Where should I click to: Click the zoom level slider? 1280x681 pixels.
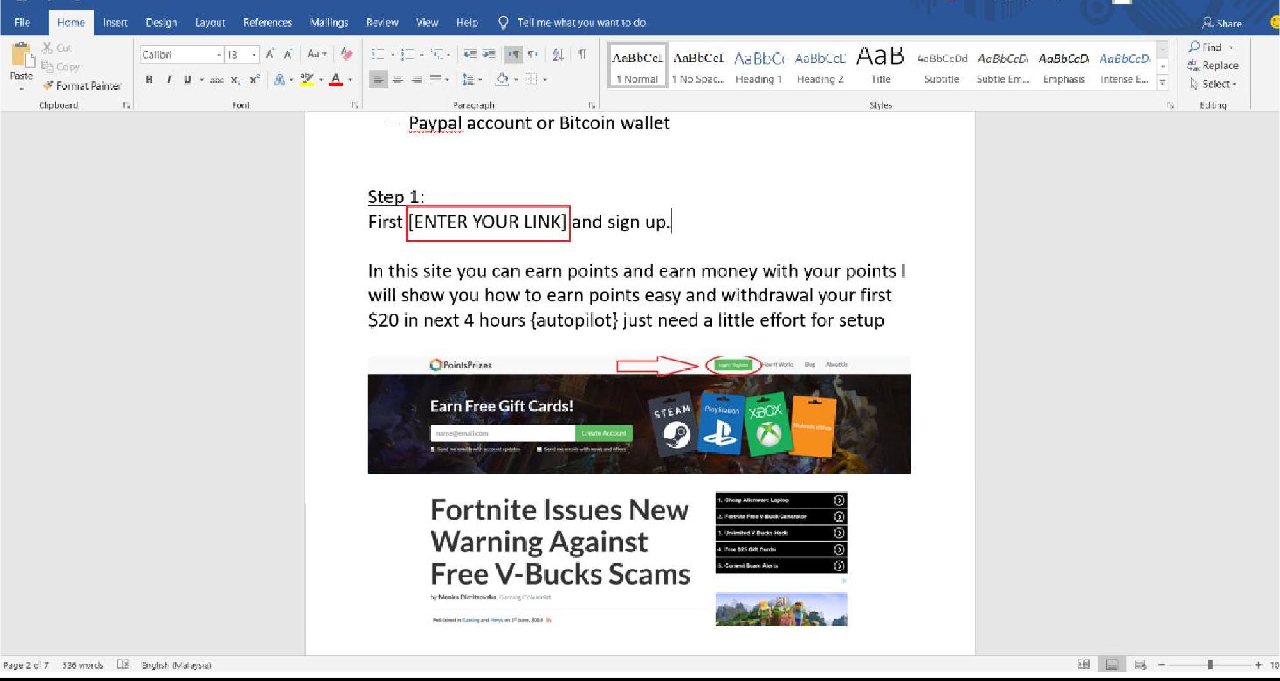[x=1210, y=665]
